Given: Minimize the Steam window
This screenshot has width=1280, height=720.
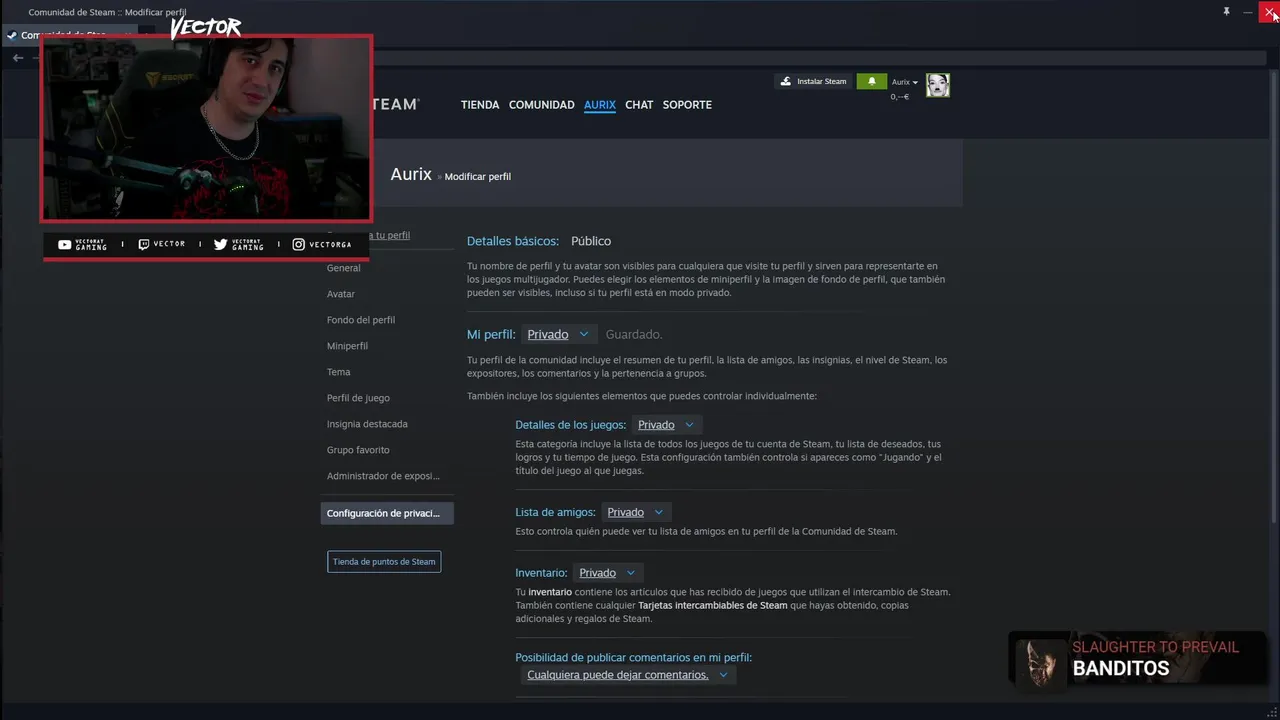Looking at the screenshot, I should tap(1248, 11).
